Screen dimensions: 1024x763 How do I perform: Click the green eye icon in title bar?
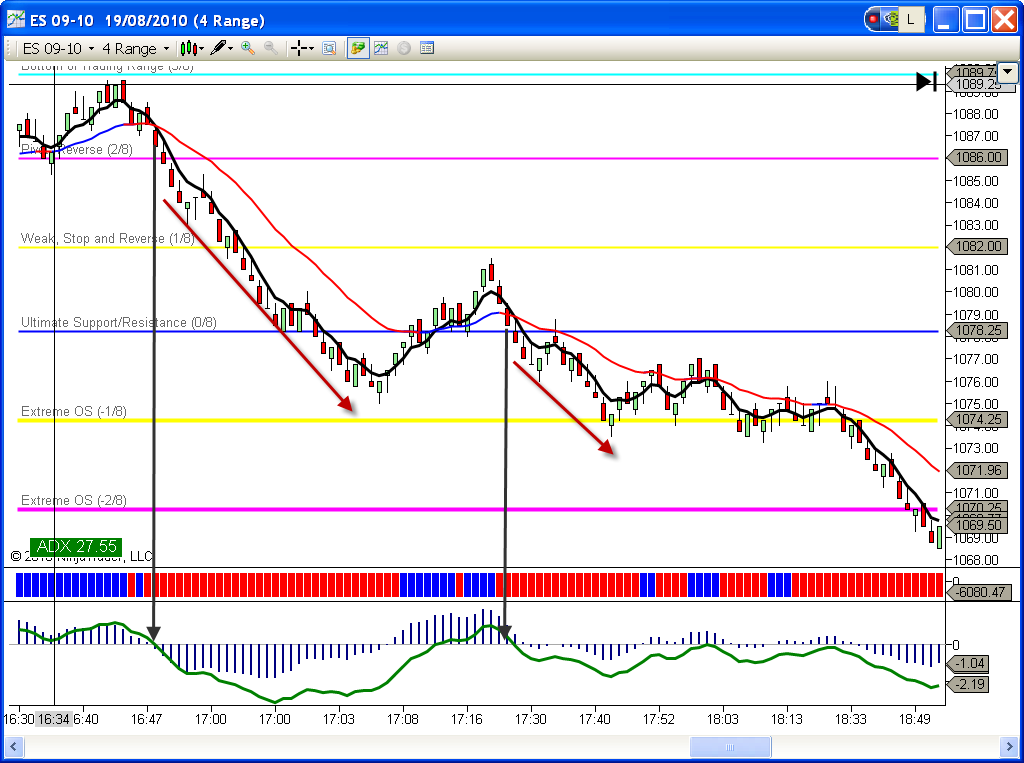click(891, 20)
